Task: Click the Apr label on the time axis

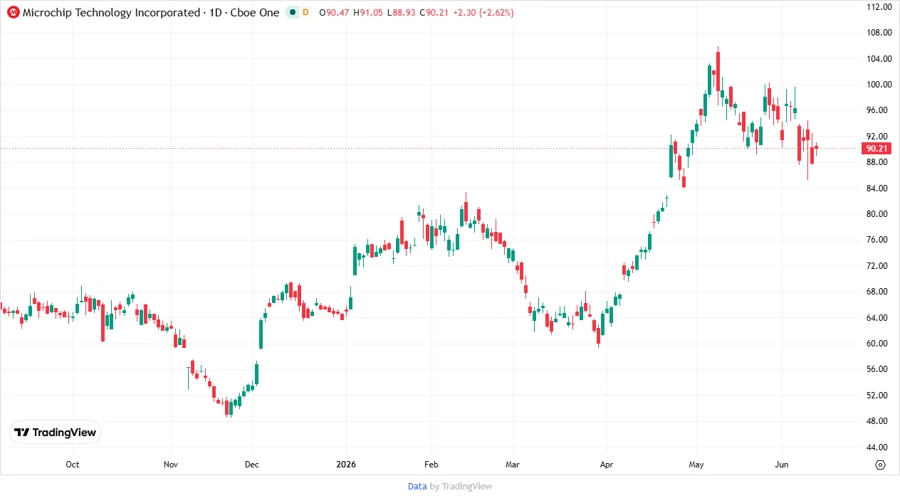Action: click(606, 464)
